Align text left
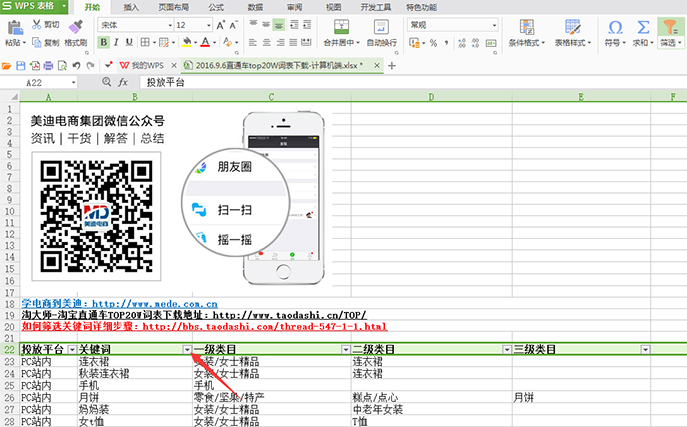 coord(253,42)
